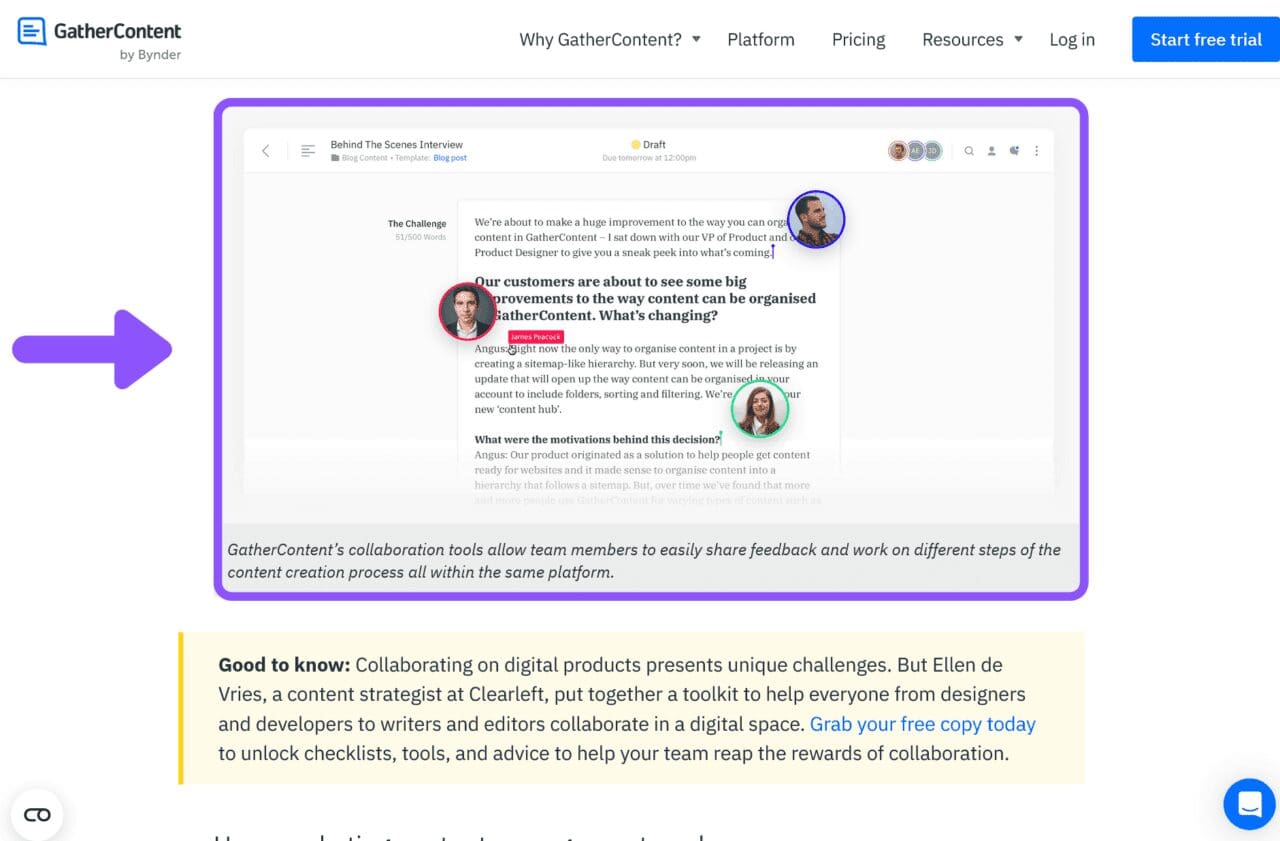
Task: Open the Pricing page
Action: pyautogui.click(x=858, y=39)
